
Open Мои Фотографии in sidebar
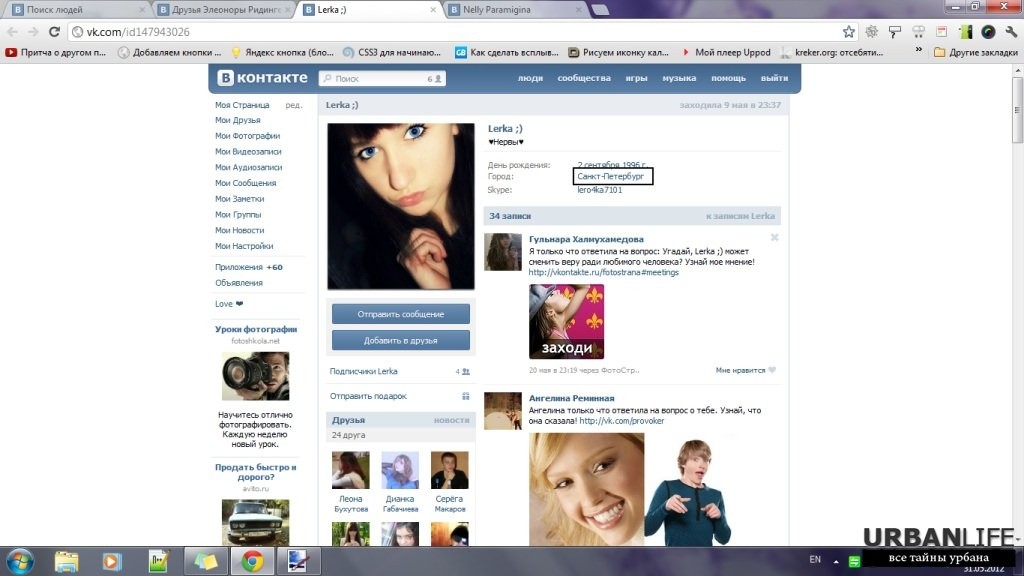pos(248,136)
